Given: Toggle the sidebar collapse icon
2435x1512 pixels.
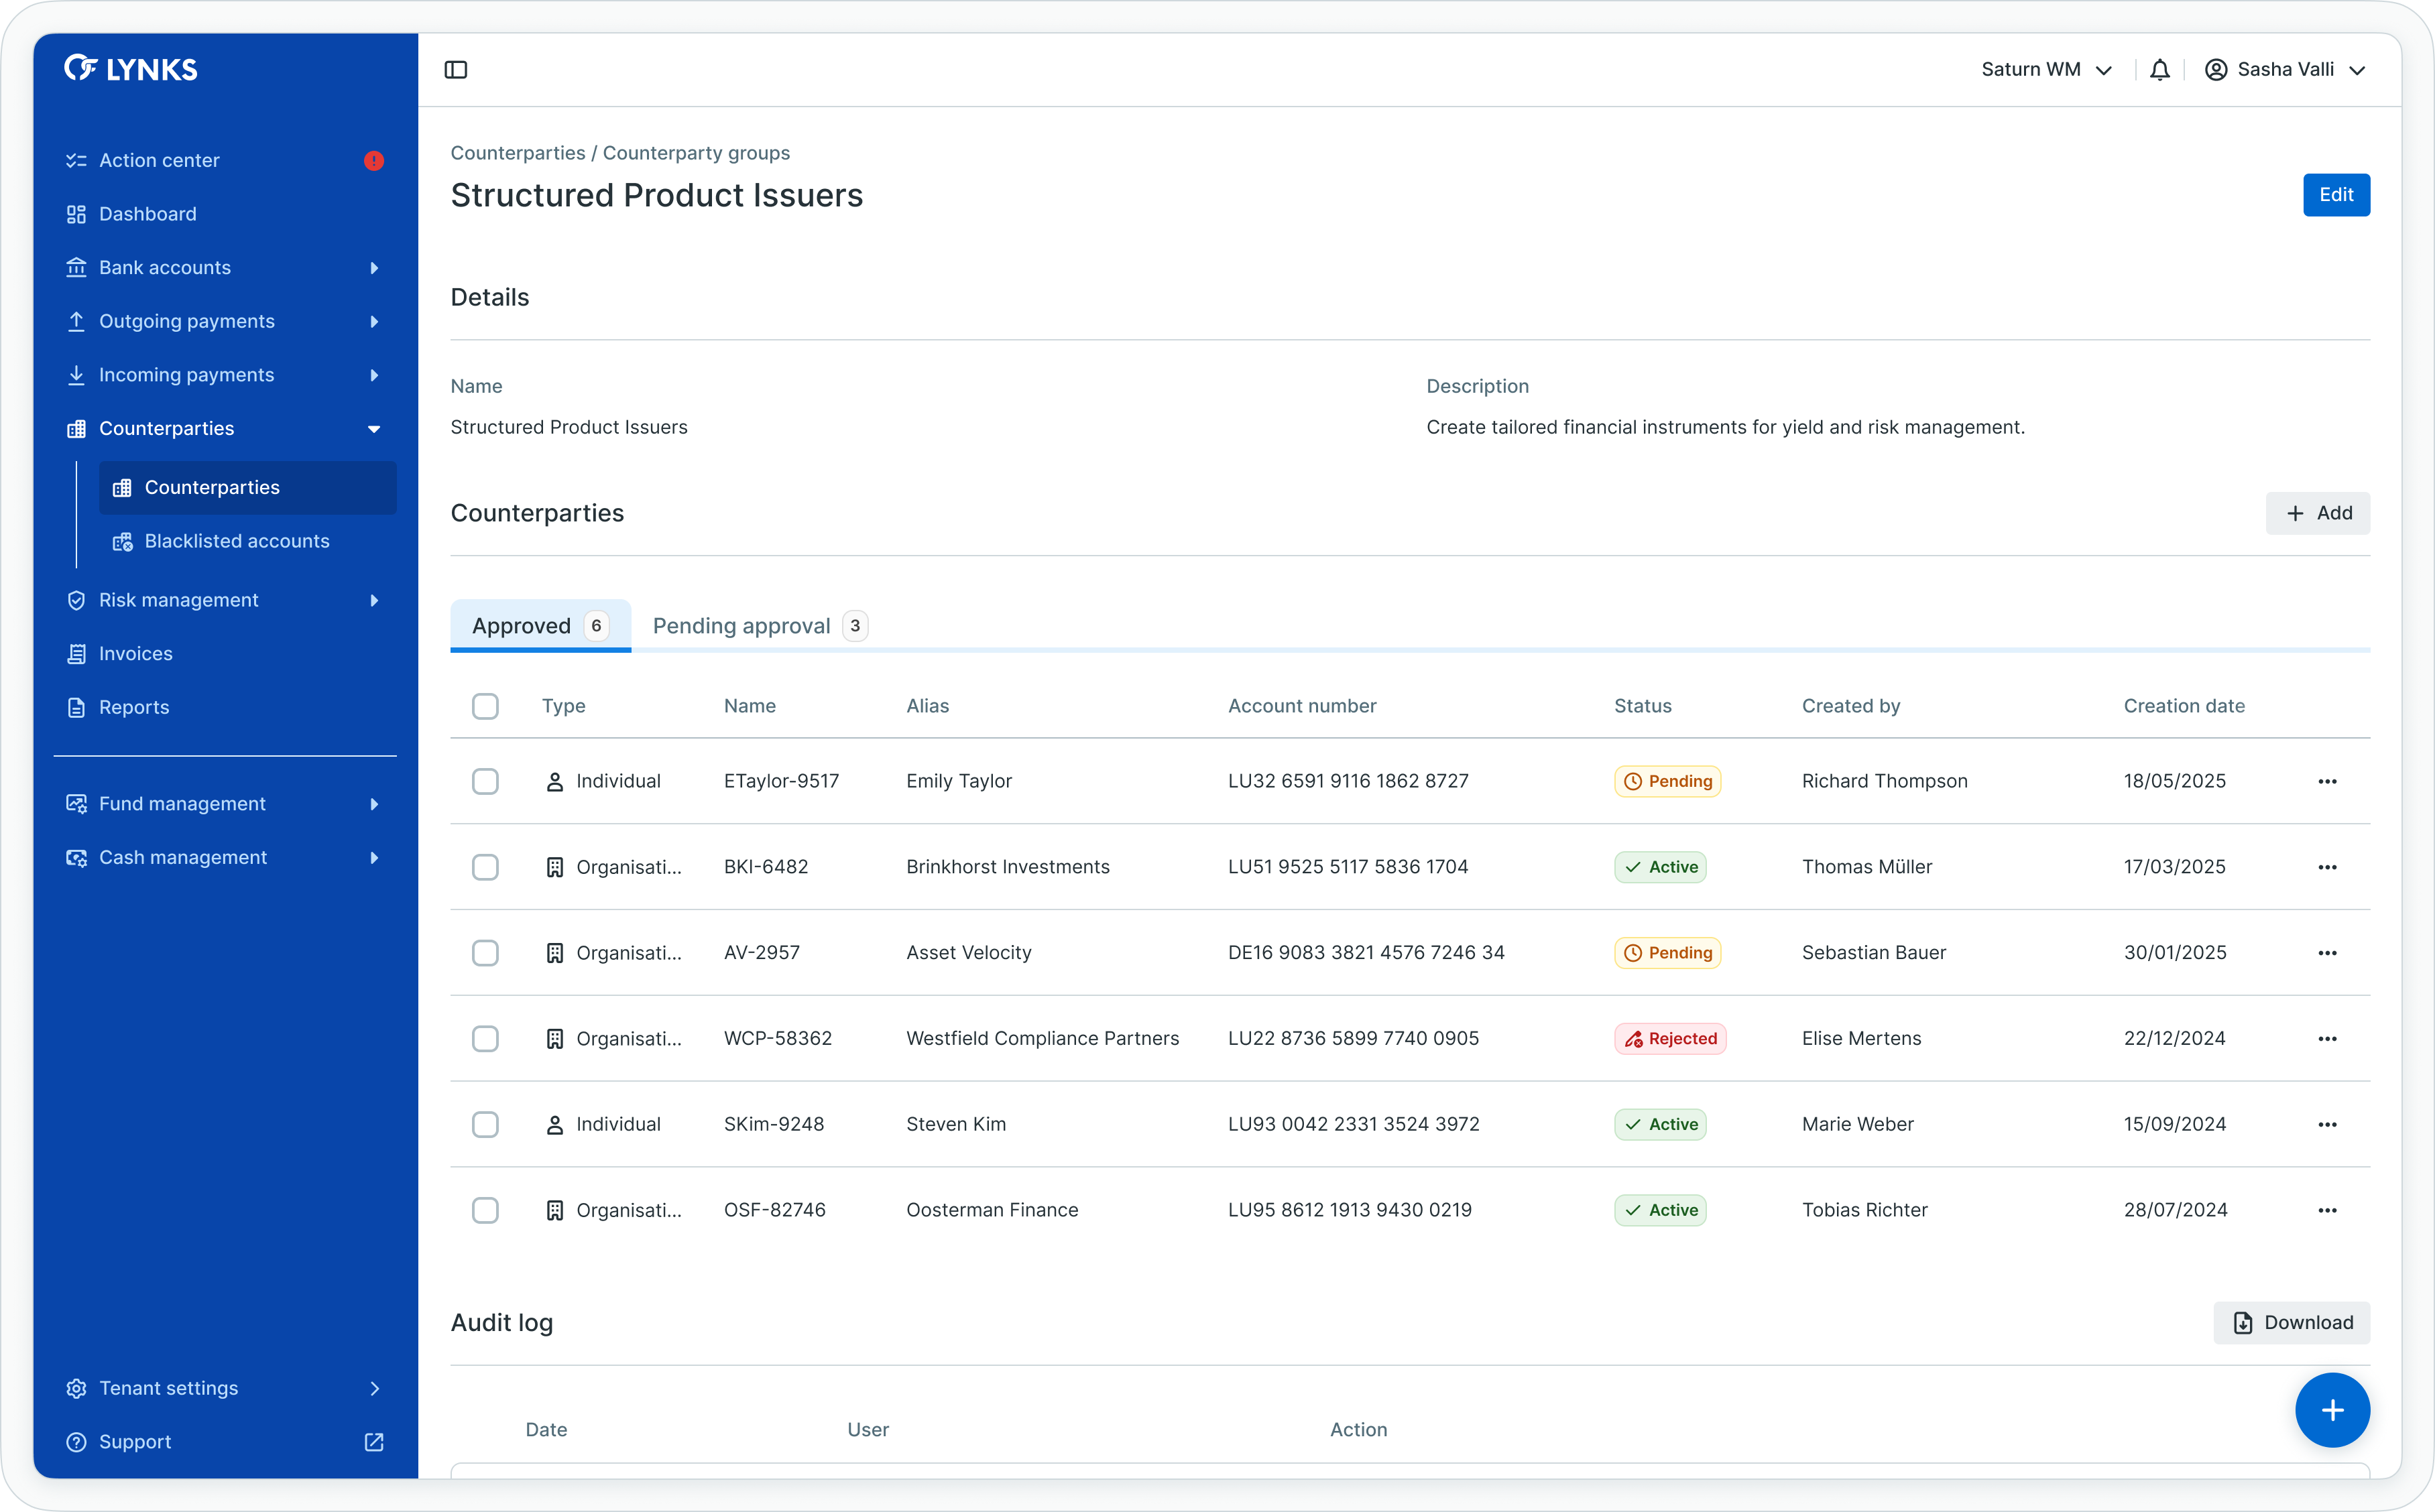Looking at the screenshot, I should [x=456, y=70].
